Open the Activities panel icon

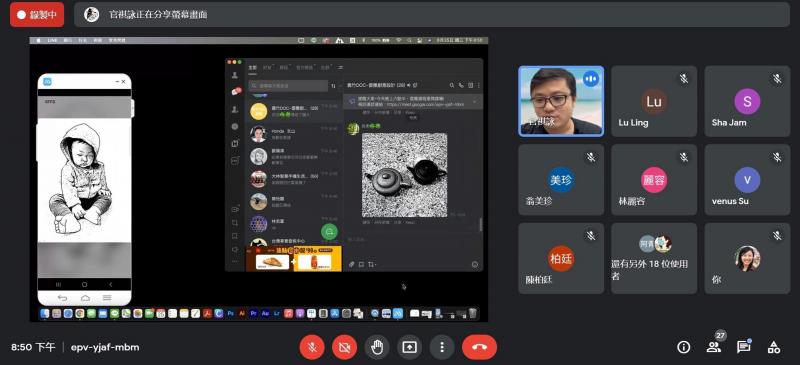(x=773, y=347)
